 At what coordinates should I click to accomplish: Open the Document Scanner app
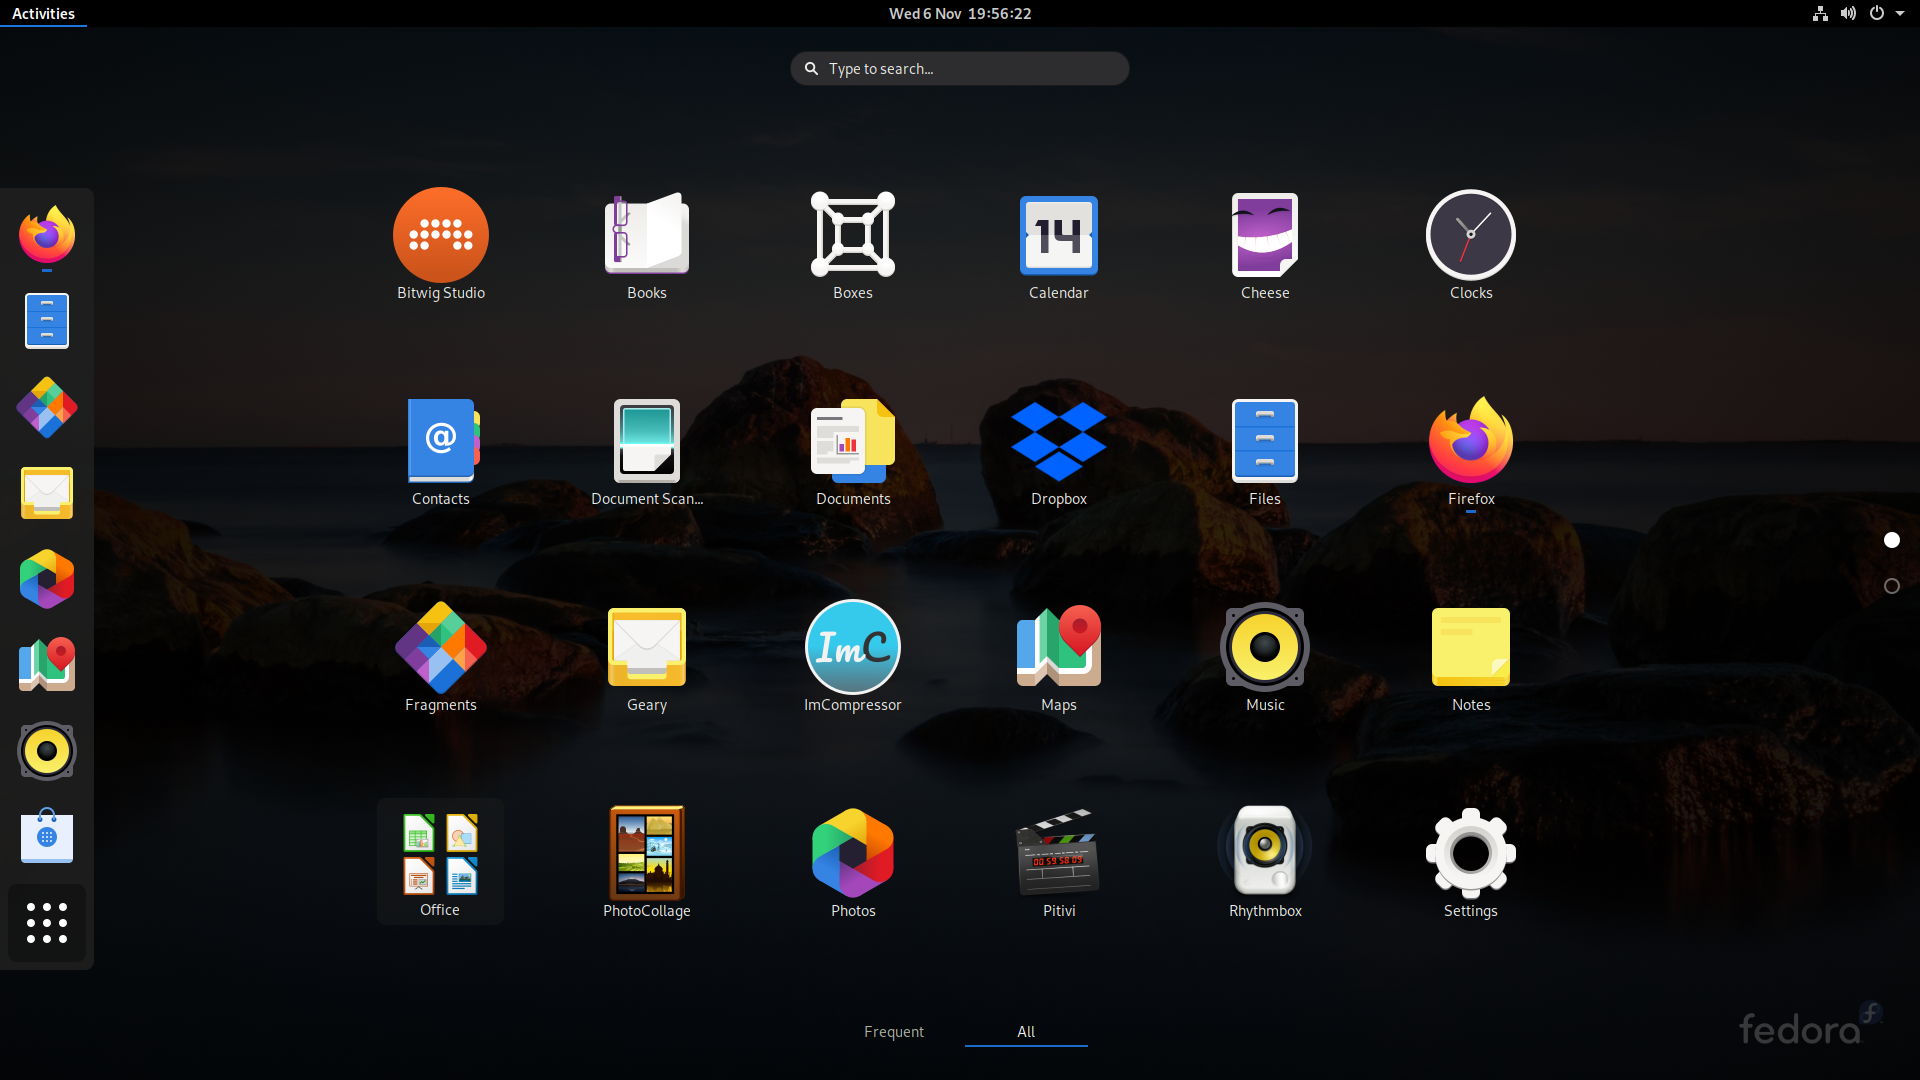[646, 442]
